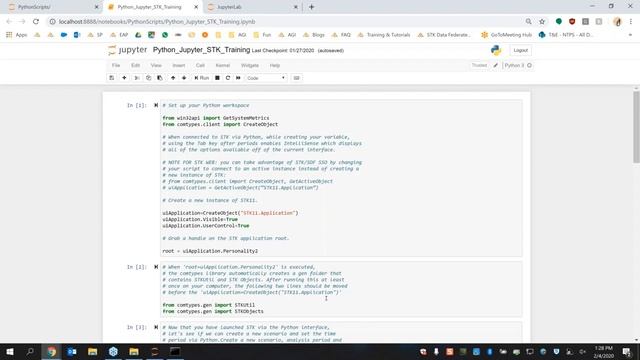Open the command prompt from taskbar
Viewport: 640px width, 360px height.
pyautogui.click(x=175, y=351)
